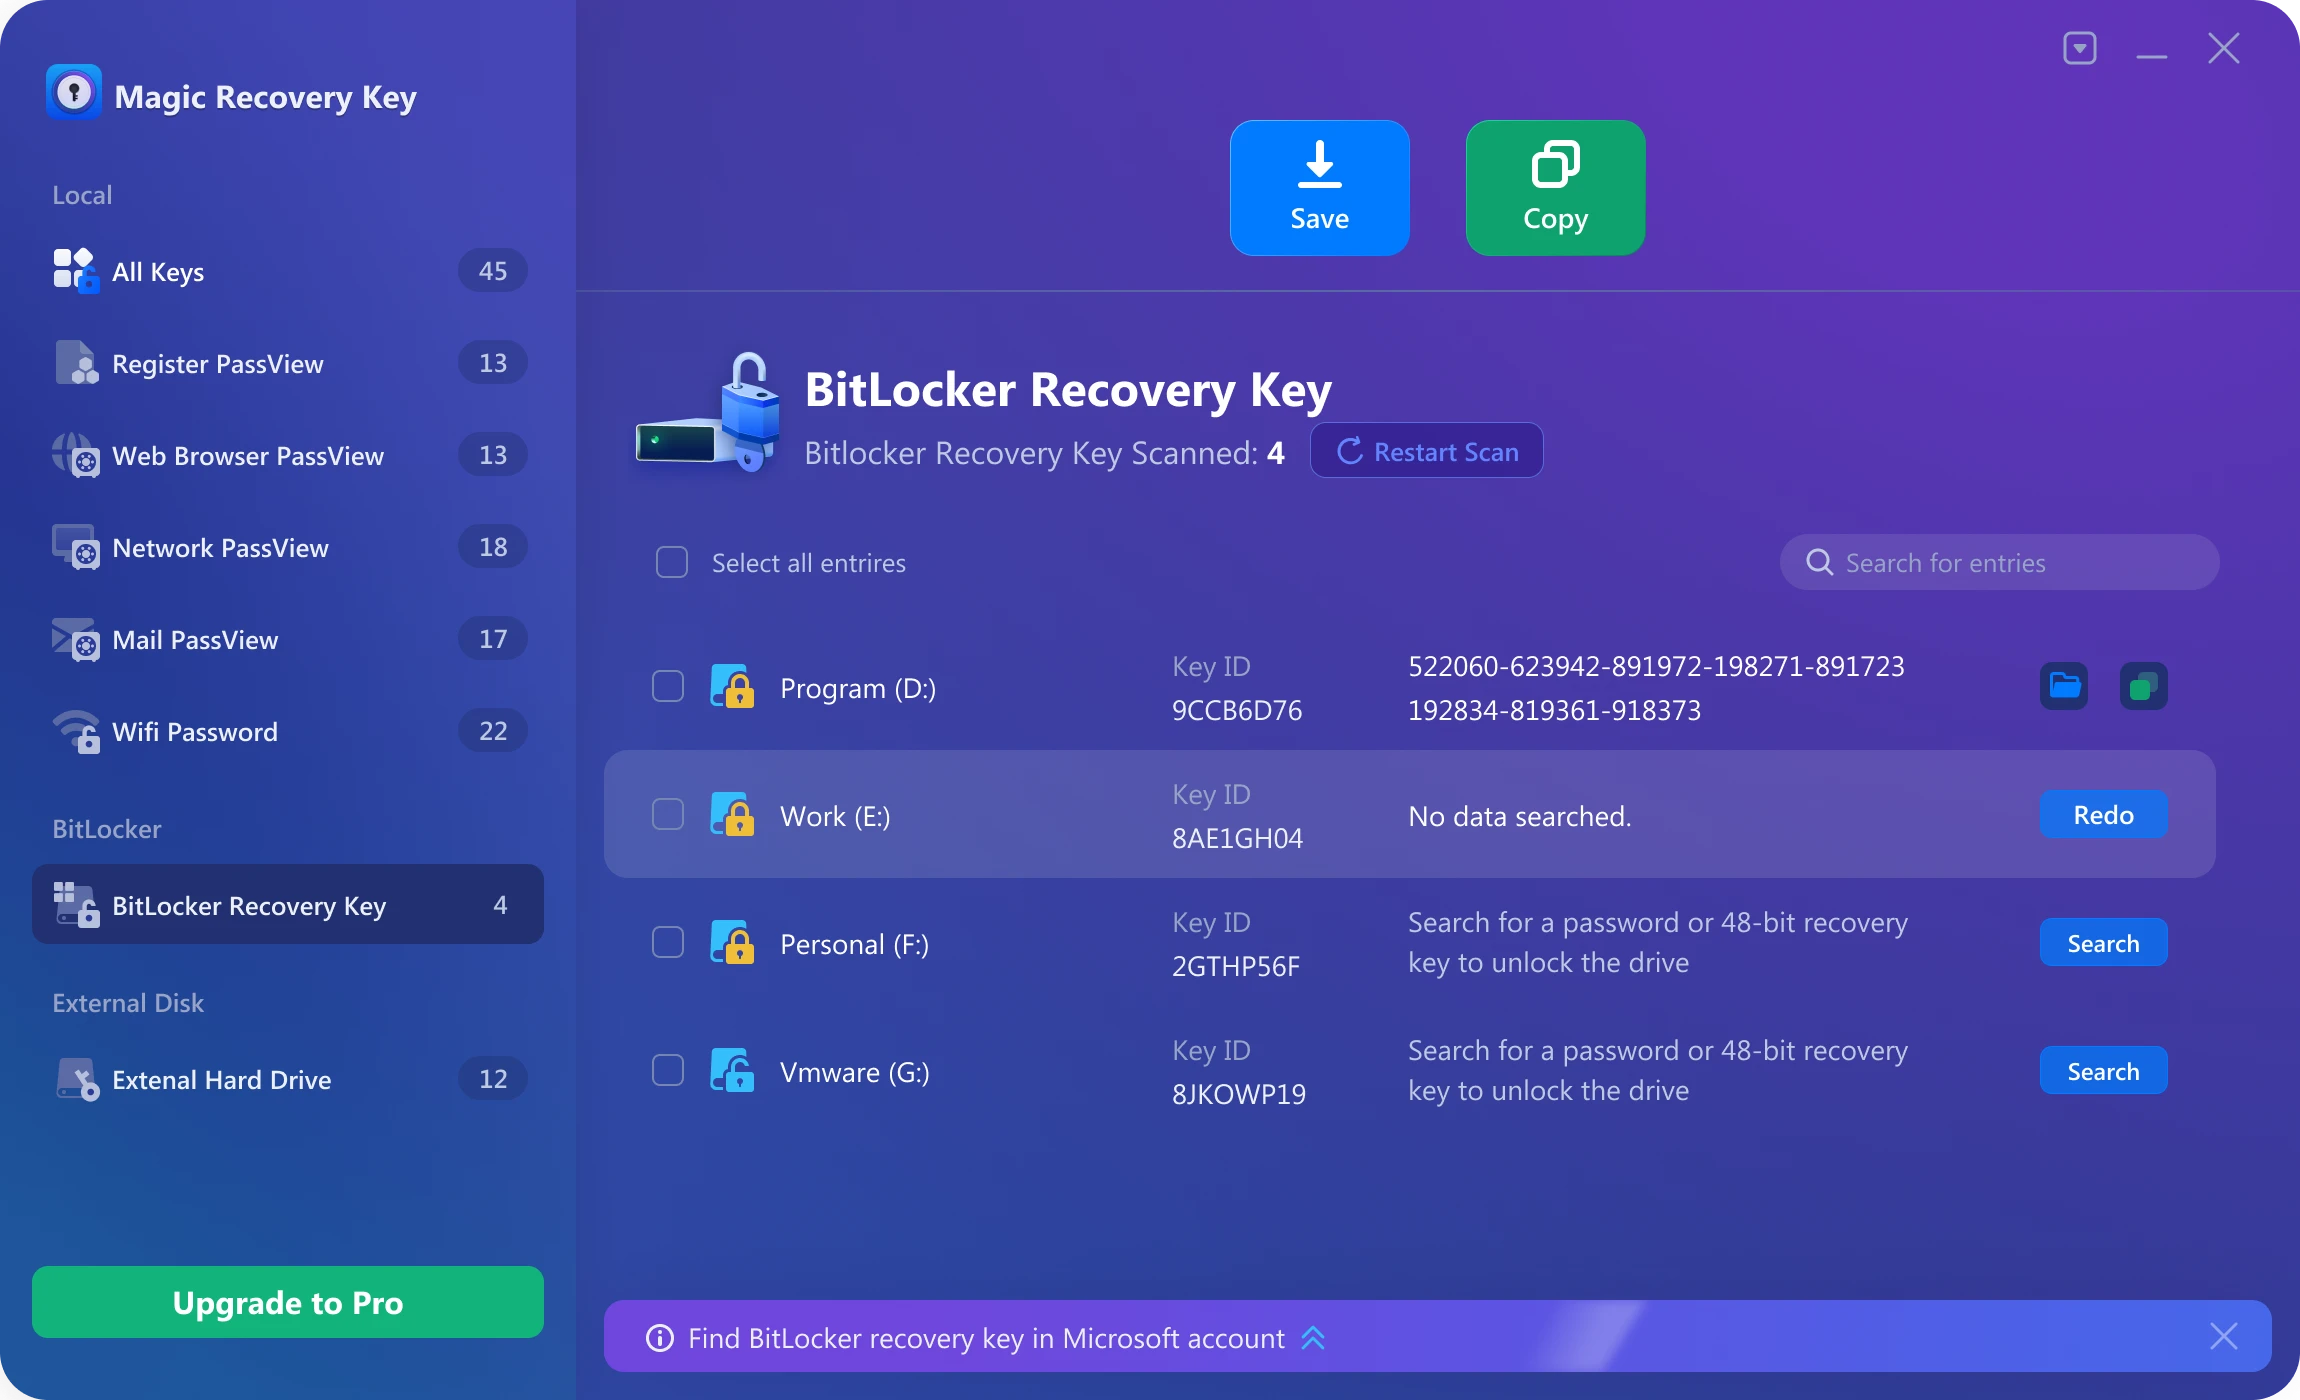Screen dimensions: 2300x1400
Task: Check the Program (D:) entry checkbox
Action: [x=666, y=686]
